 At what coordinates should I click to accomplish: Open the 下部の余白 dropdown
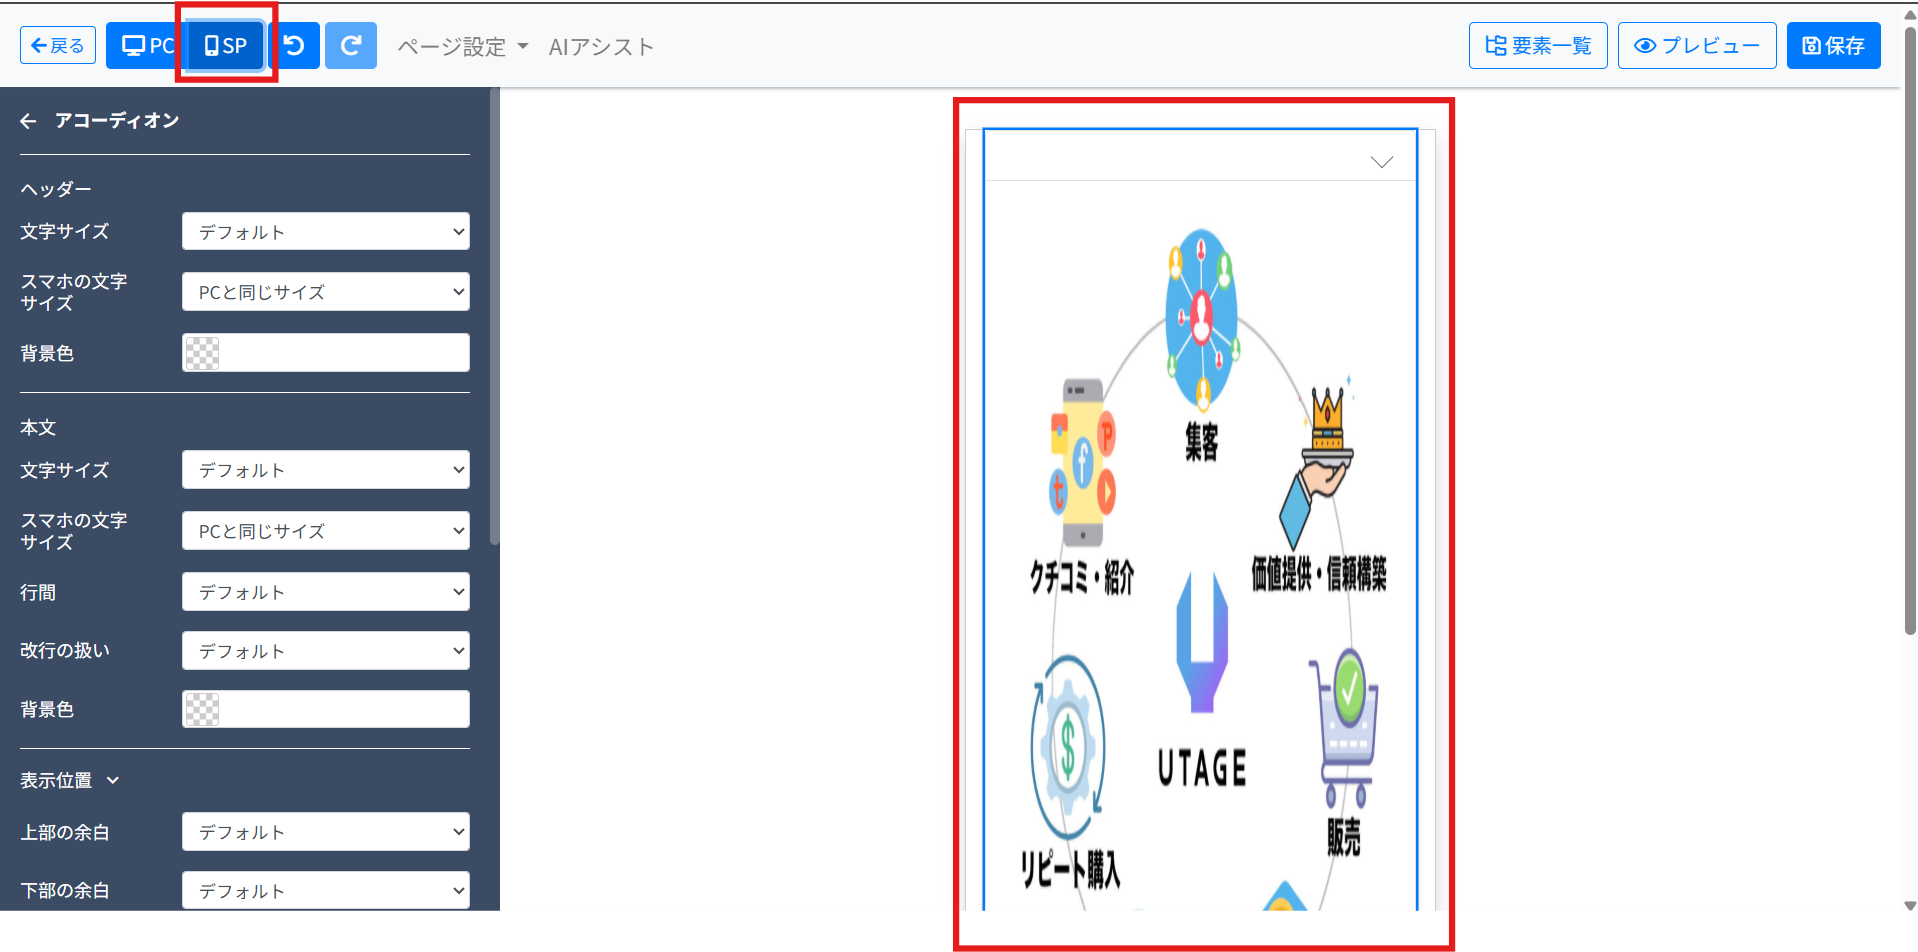tap(326, 891)
